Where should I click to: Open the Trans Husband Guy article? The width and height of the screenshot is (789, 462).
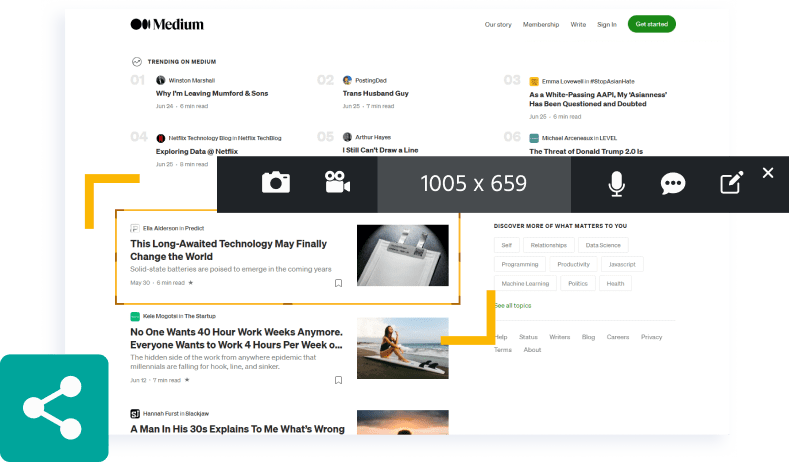point(375,94)
